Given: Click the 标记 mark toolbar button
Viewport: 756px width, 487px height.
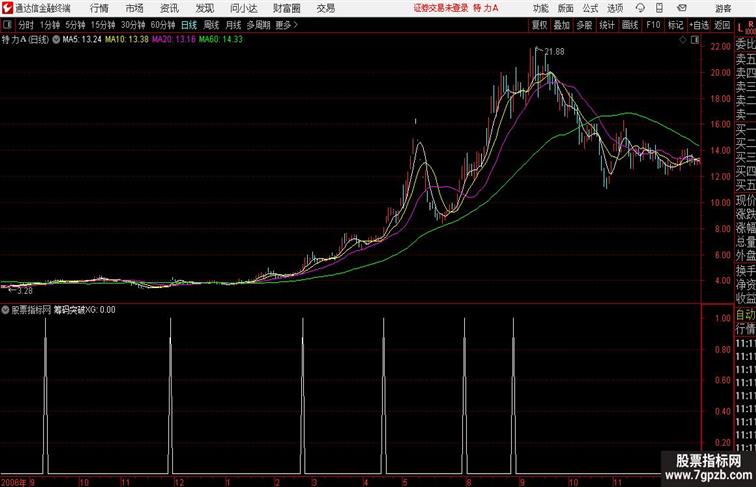Looking at the screenshot, I should point(675,25).
